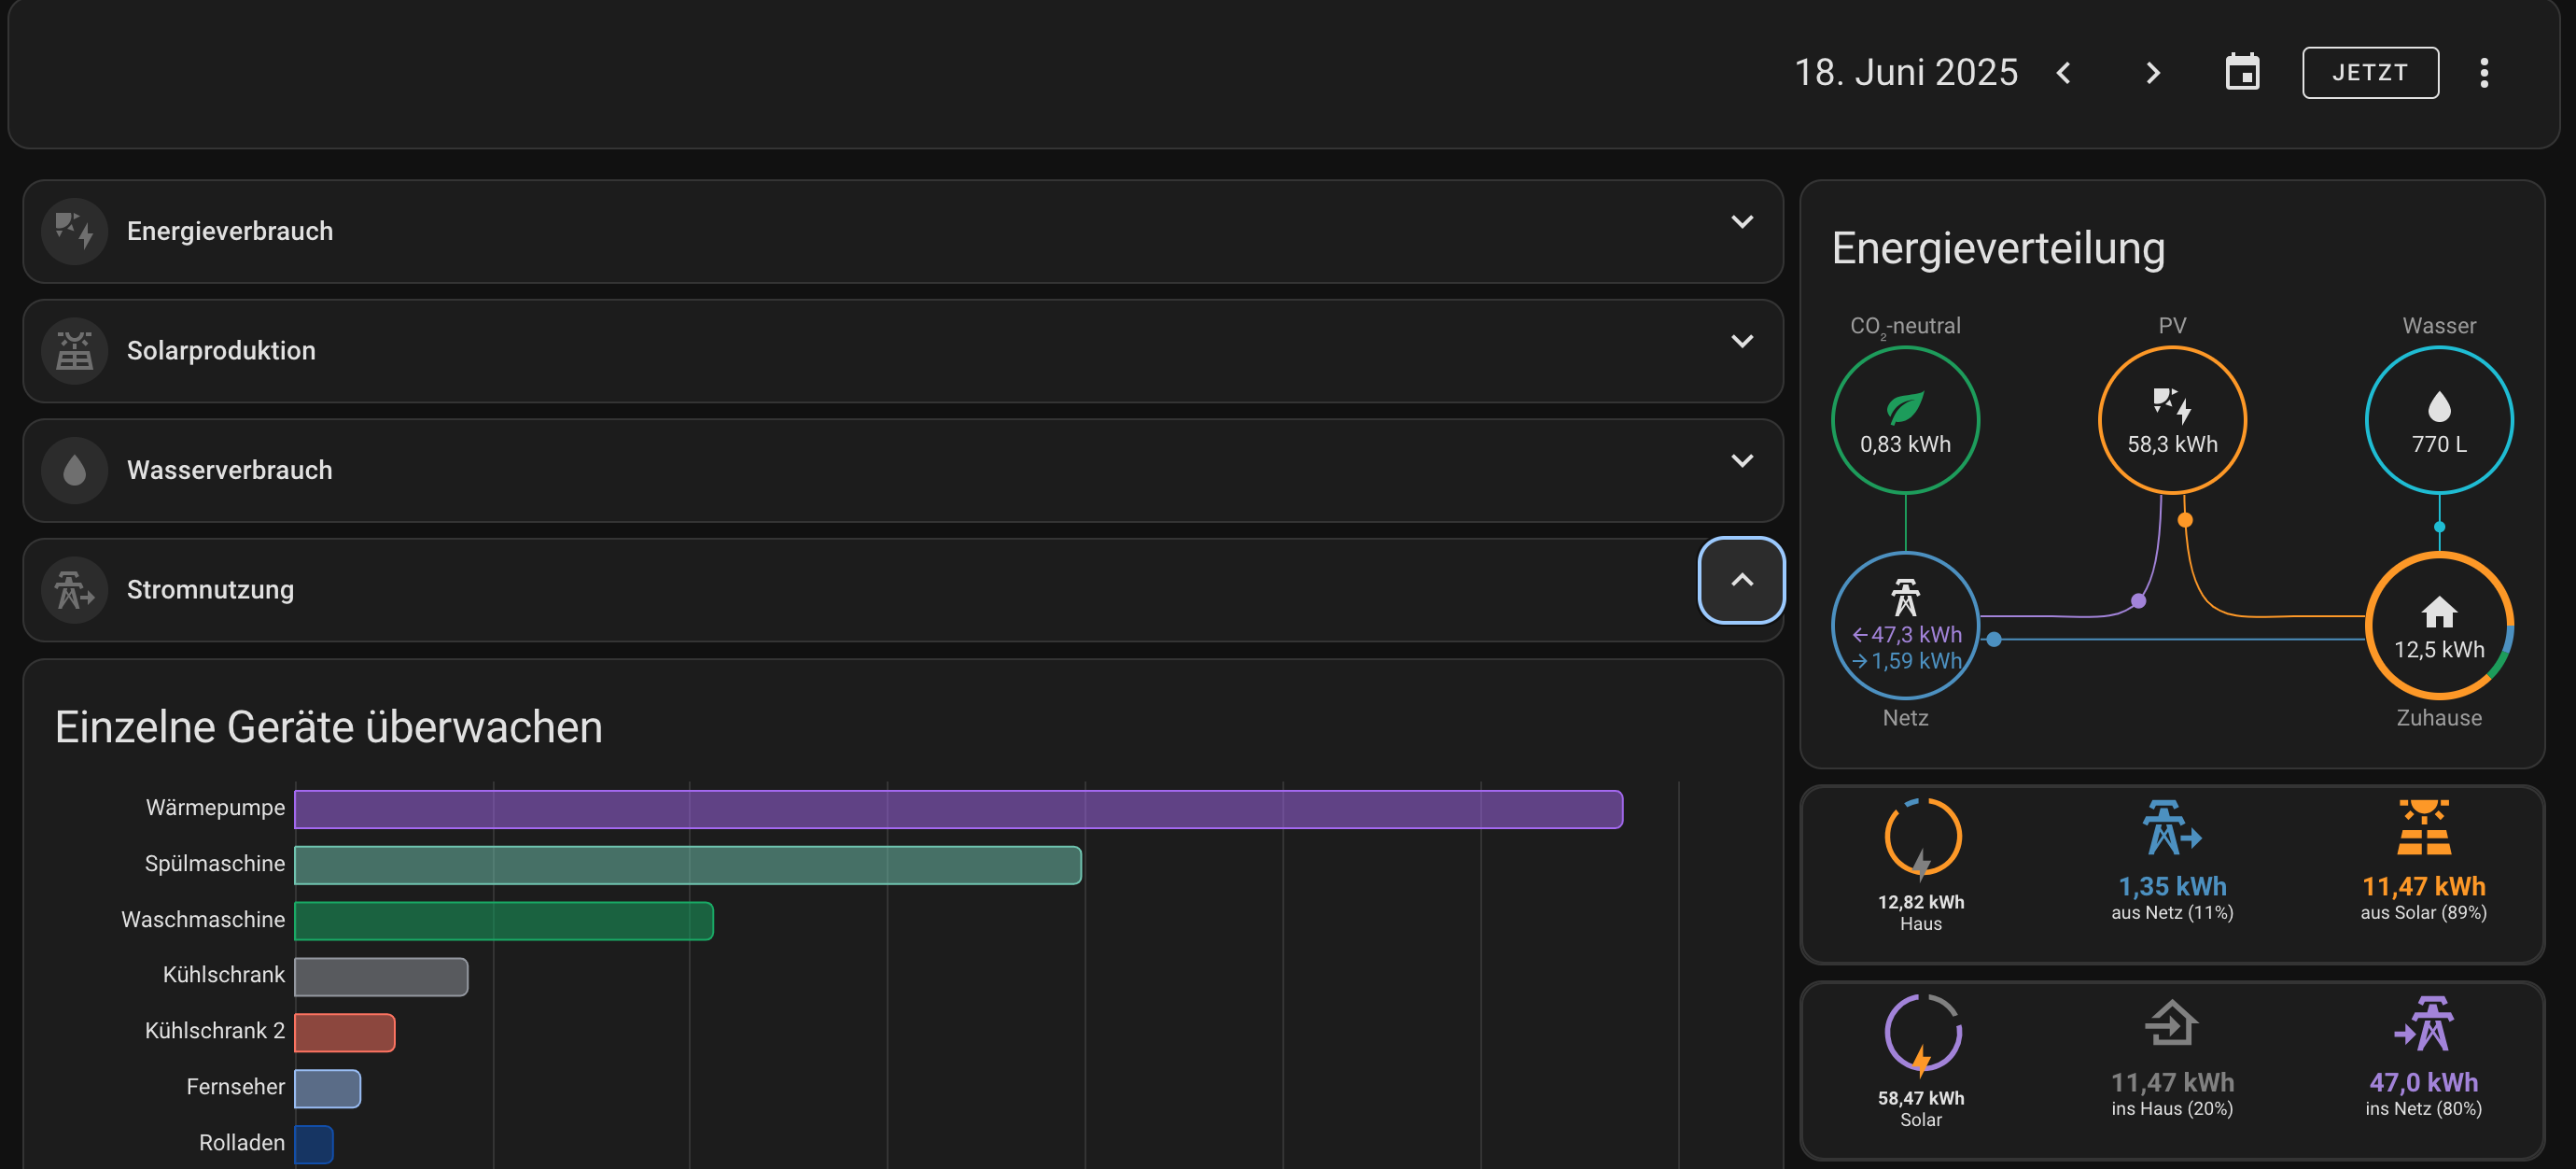Click the PV solar circle node
2576x1169 pixels.
(2171, 420)
